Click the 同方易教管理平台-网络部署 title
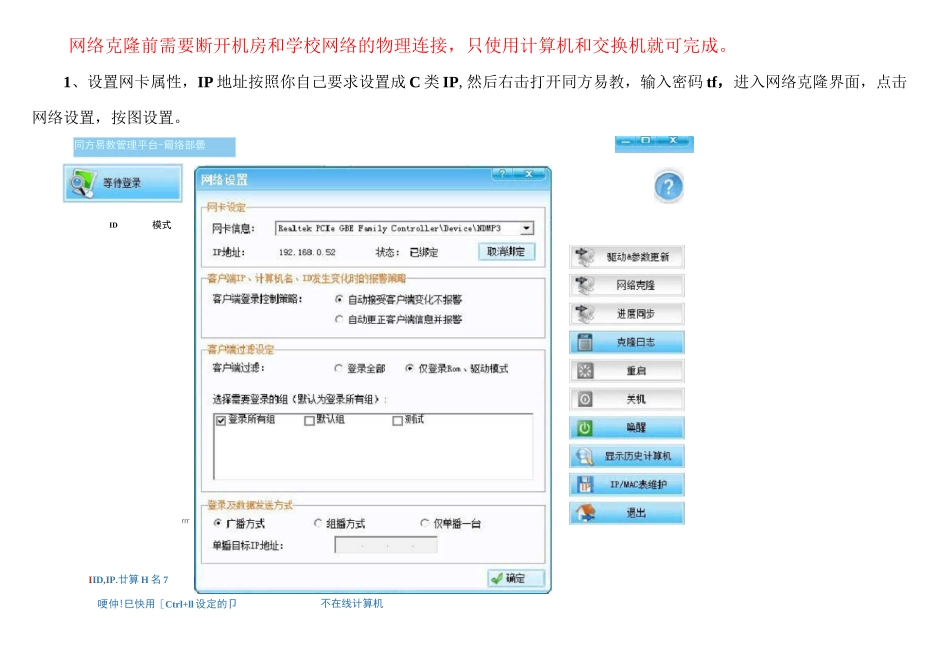Screen dimensions: 950x672 tap(140, 145)
